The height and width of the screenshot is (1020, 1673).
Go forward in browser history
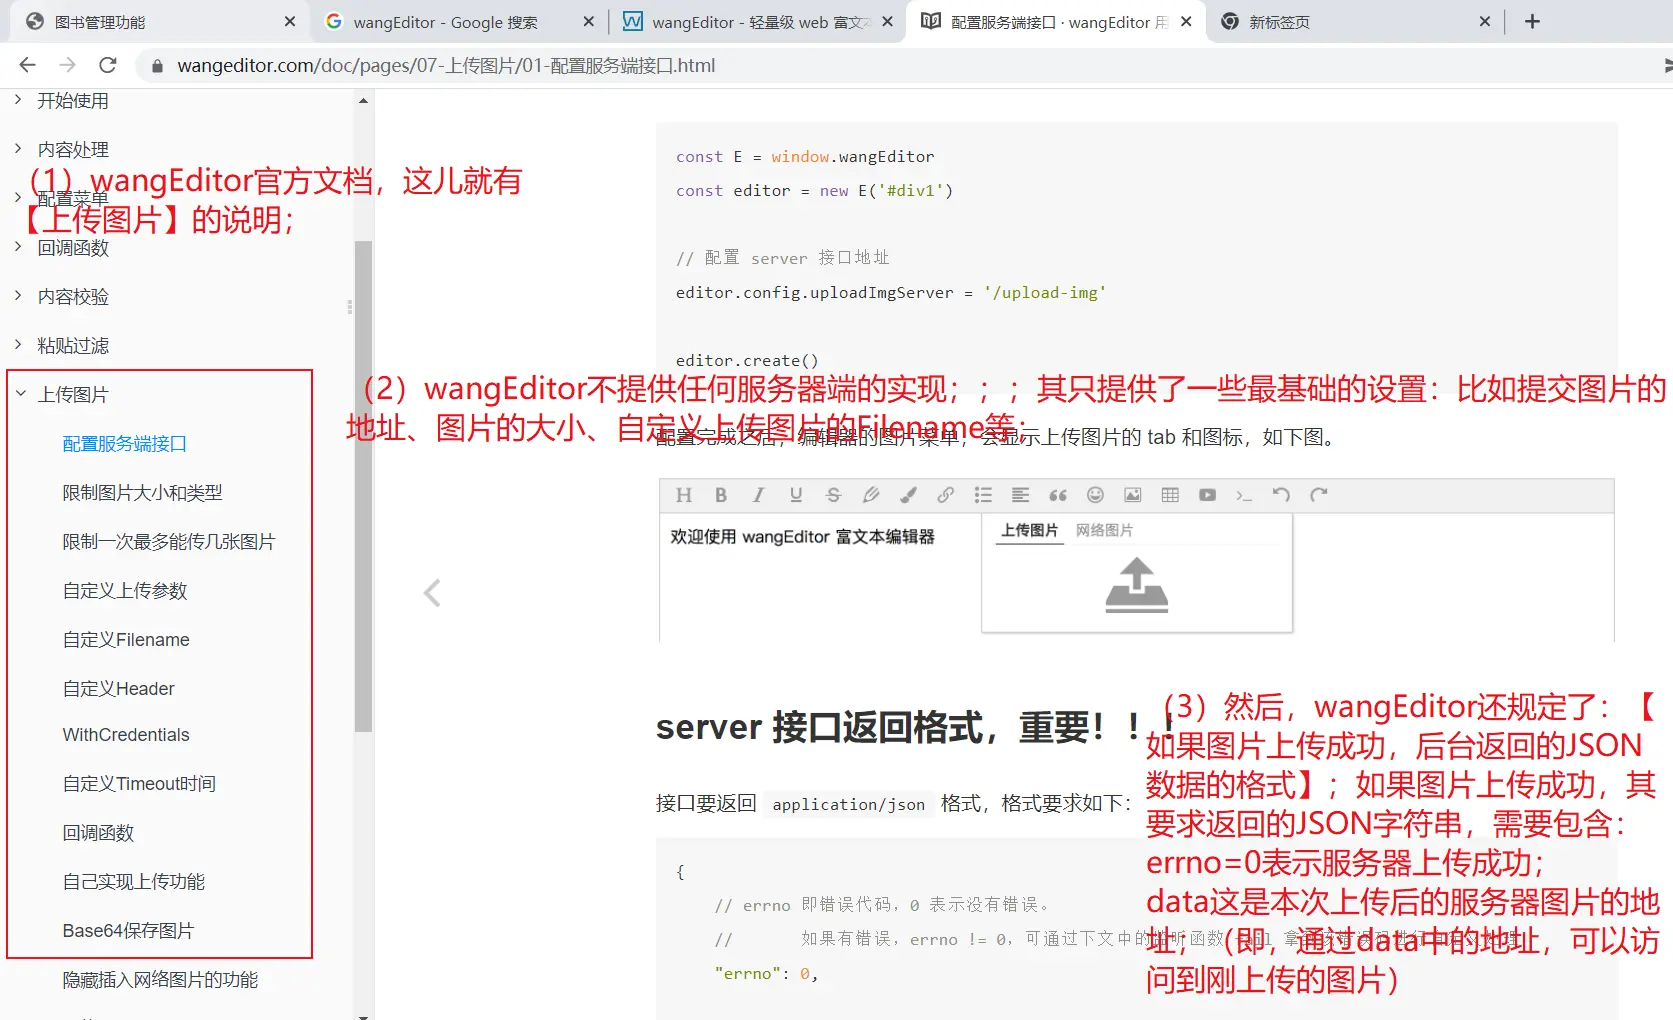tap(67, 65)
